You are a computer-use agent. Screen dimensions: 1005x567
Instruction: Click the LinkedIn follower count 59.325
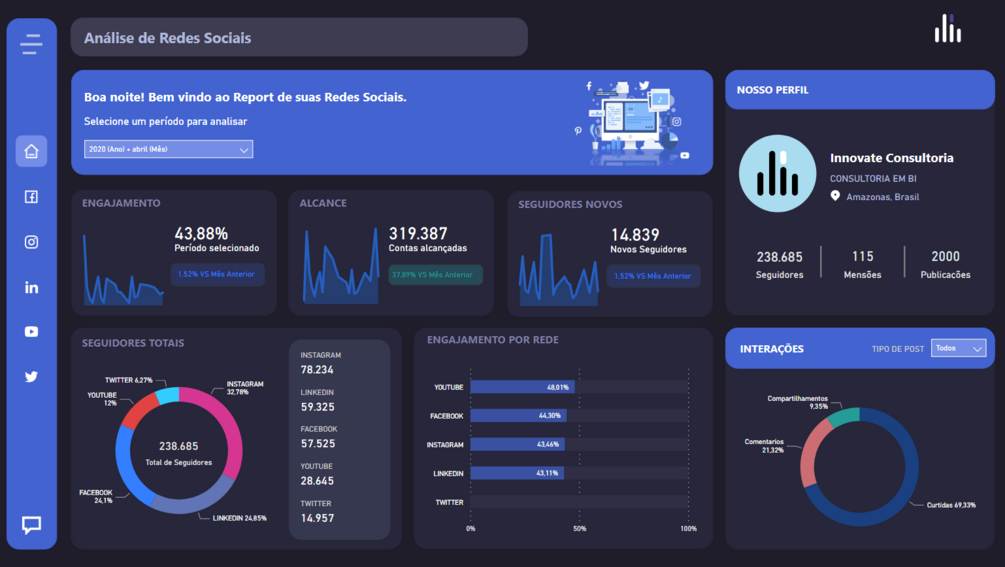point(317,407)
